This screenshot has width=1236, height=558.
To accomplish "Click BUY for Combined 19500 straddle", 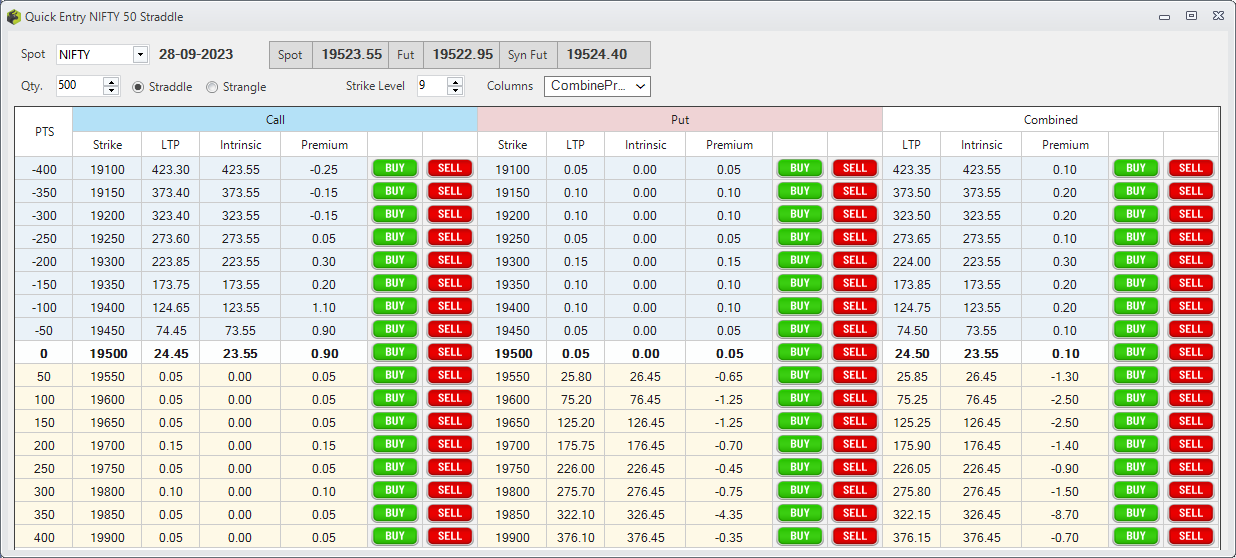I will pyautogui.click(x=1136, y=352).
